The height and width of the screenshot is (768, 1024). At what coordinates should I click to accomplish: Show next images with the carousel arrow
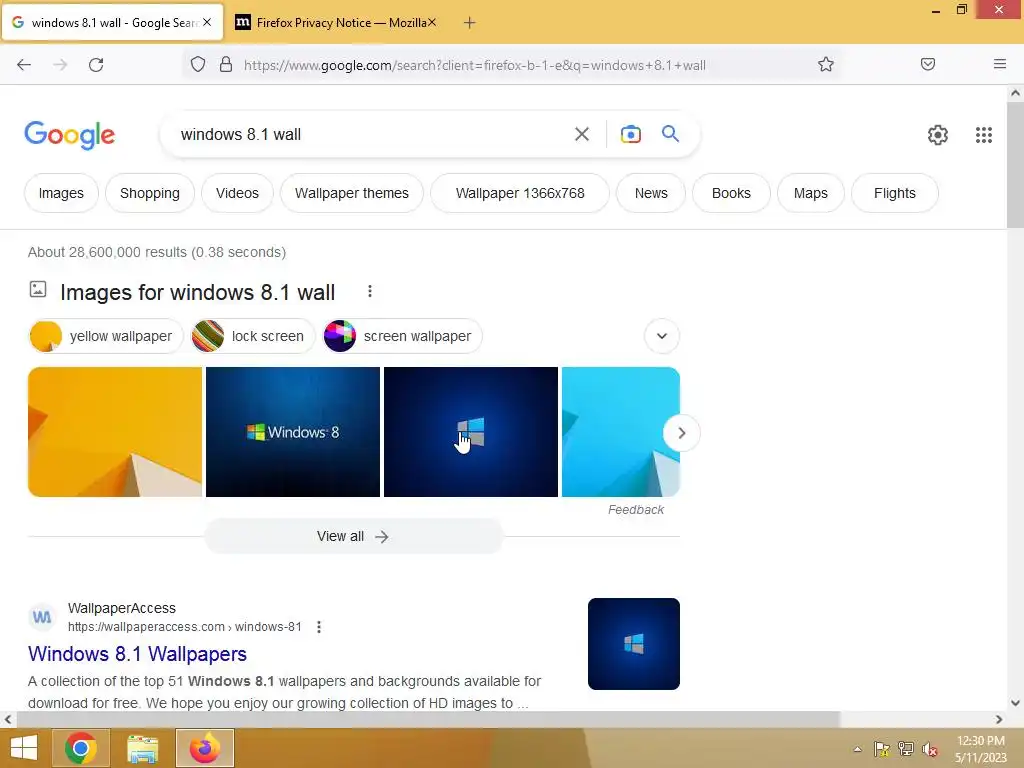[681, 433]
